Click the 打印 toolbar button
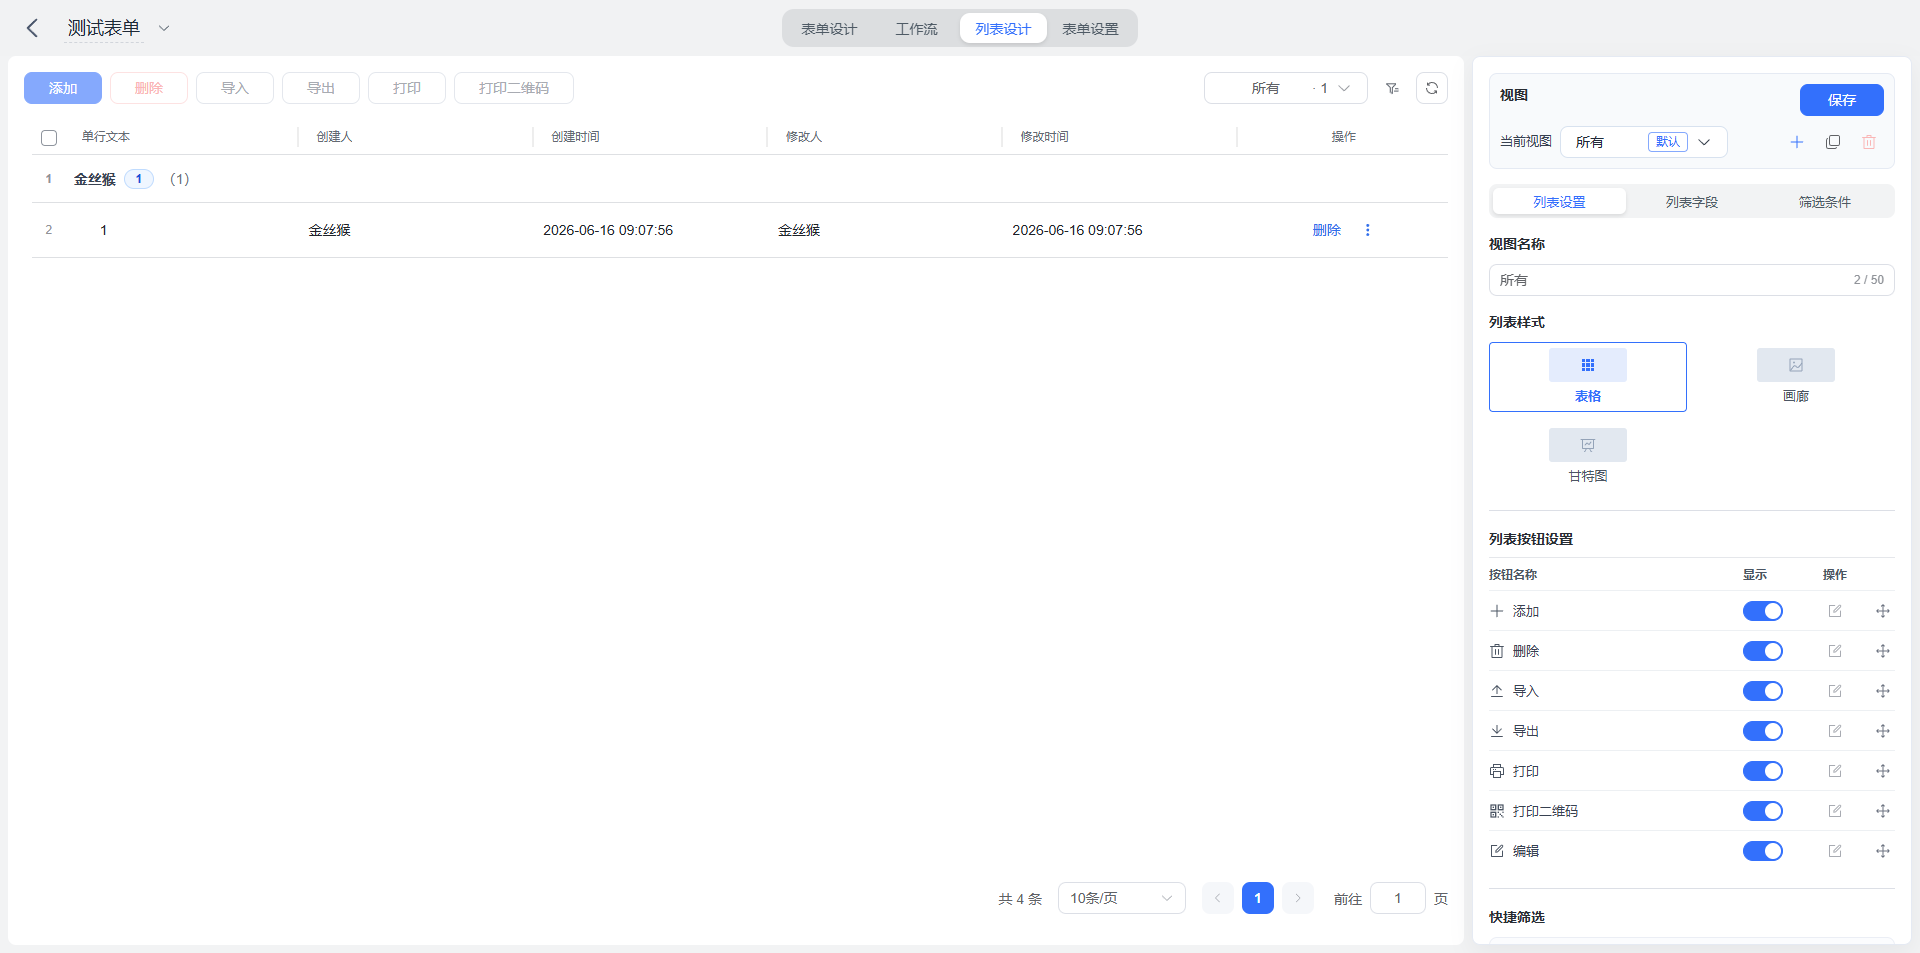The height and width of the screenshot is (953, 1920). (x=407, y=88)
